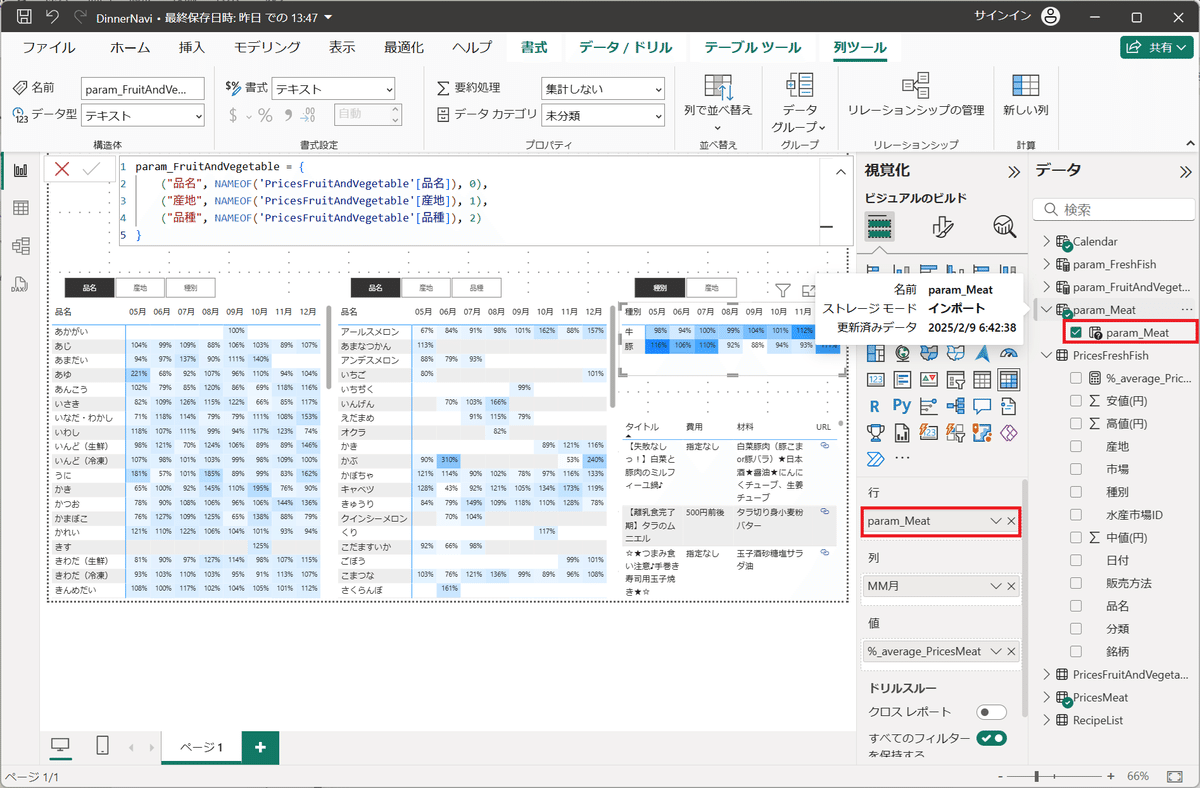Image resolution: width=1200 pixels, height=788 pixels.
Task: Pick the Python visual icon
Action: tap(902, 406)
